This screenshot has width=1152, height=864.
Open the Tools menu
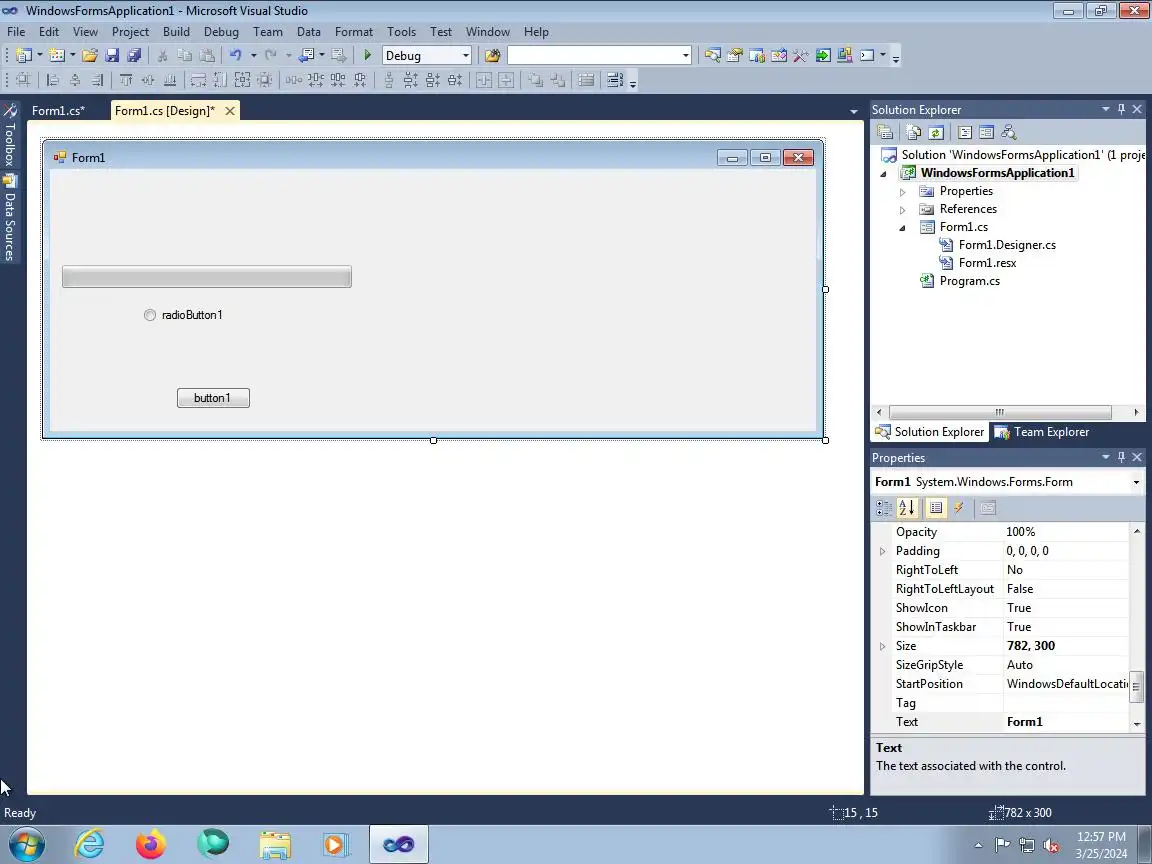401,32
